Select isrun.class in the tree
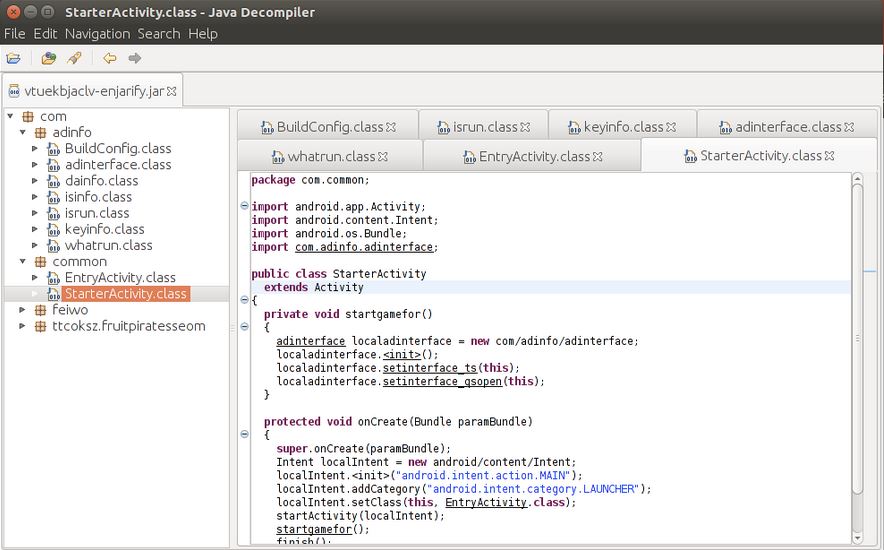Viewport: 884px width, 550px height. tap(97, 214)
